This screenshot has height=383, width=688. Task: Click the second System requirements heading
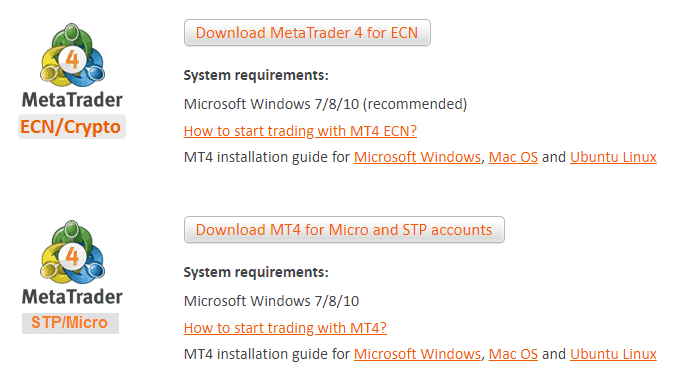click(x=256, y=272)
